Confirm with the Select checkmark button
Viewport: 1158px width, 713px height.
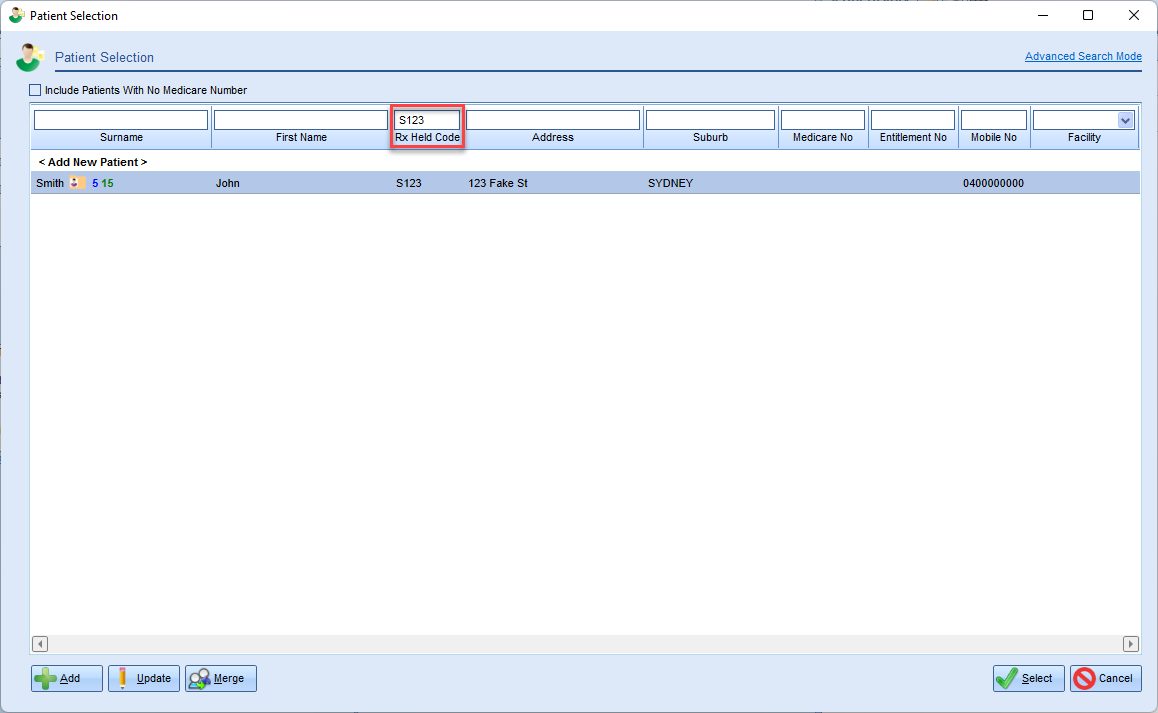point(1028,678)
